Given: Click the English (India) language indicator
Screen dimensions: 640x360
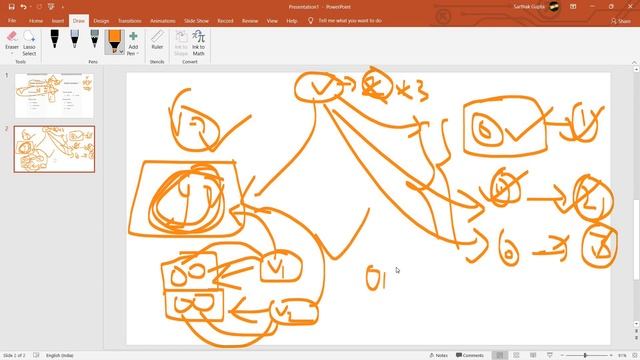Looking at the screenshot, I should tap(60, 356).
